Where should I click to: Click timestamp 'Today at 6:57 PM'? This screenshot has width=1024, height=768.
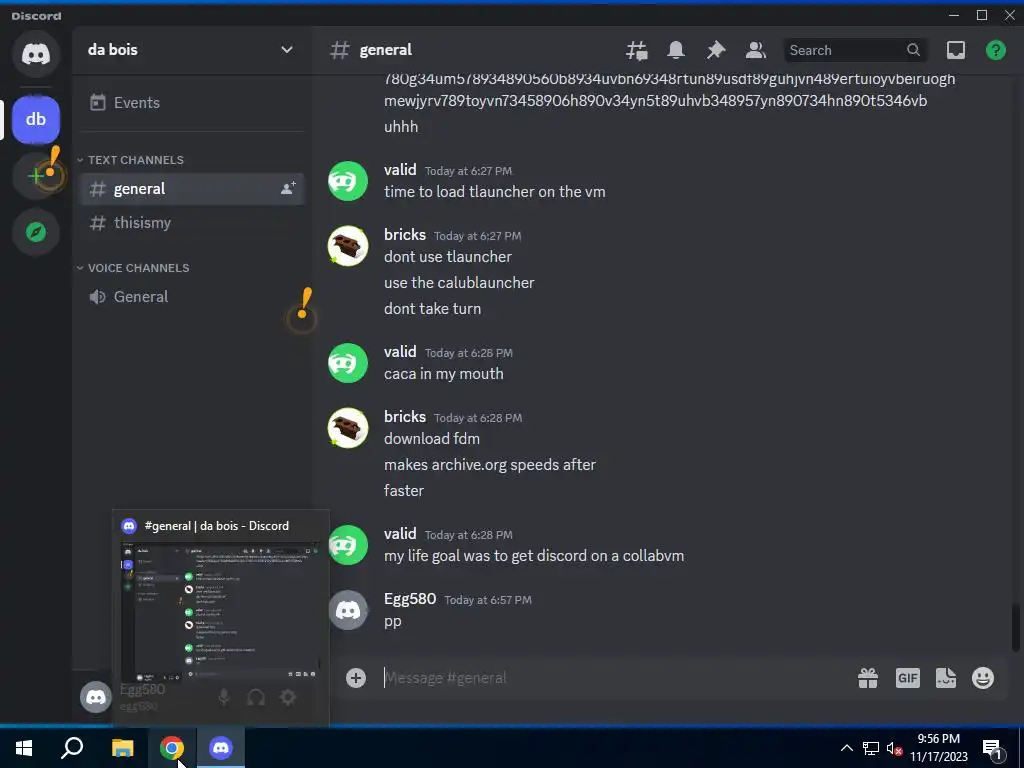pyautogui.click(x=488, y=600)
